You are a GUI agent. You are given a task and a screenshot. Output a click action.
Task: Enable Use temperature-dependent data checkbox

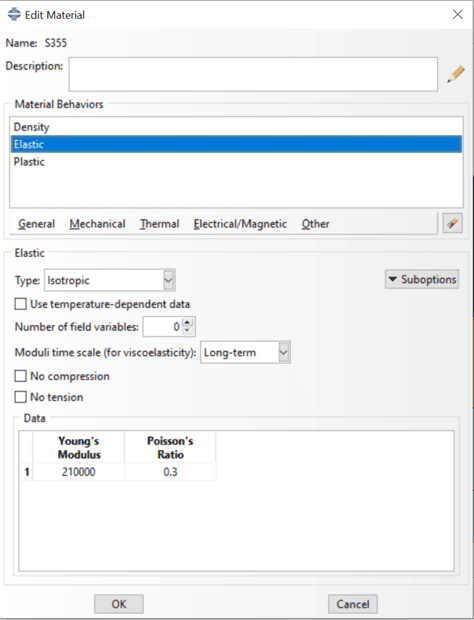coord(21,304)
